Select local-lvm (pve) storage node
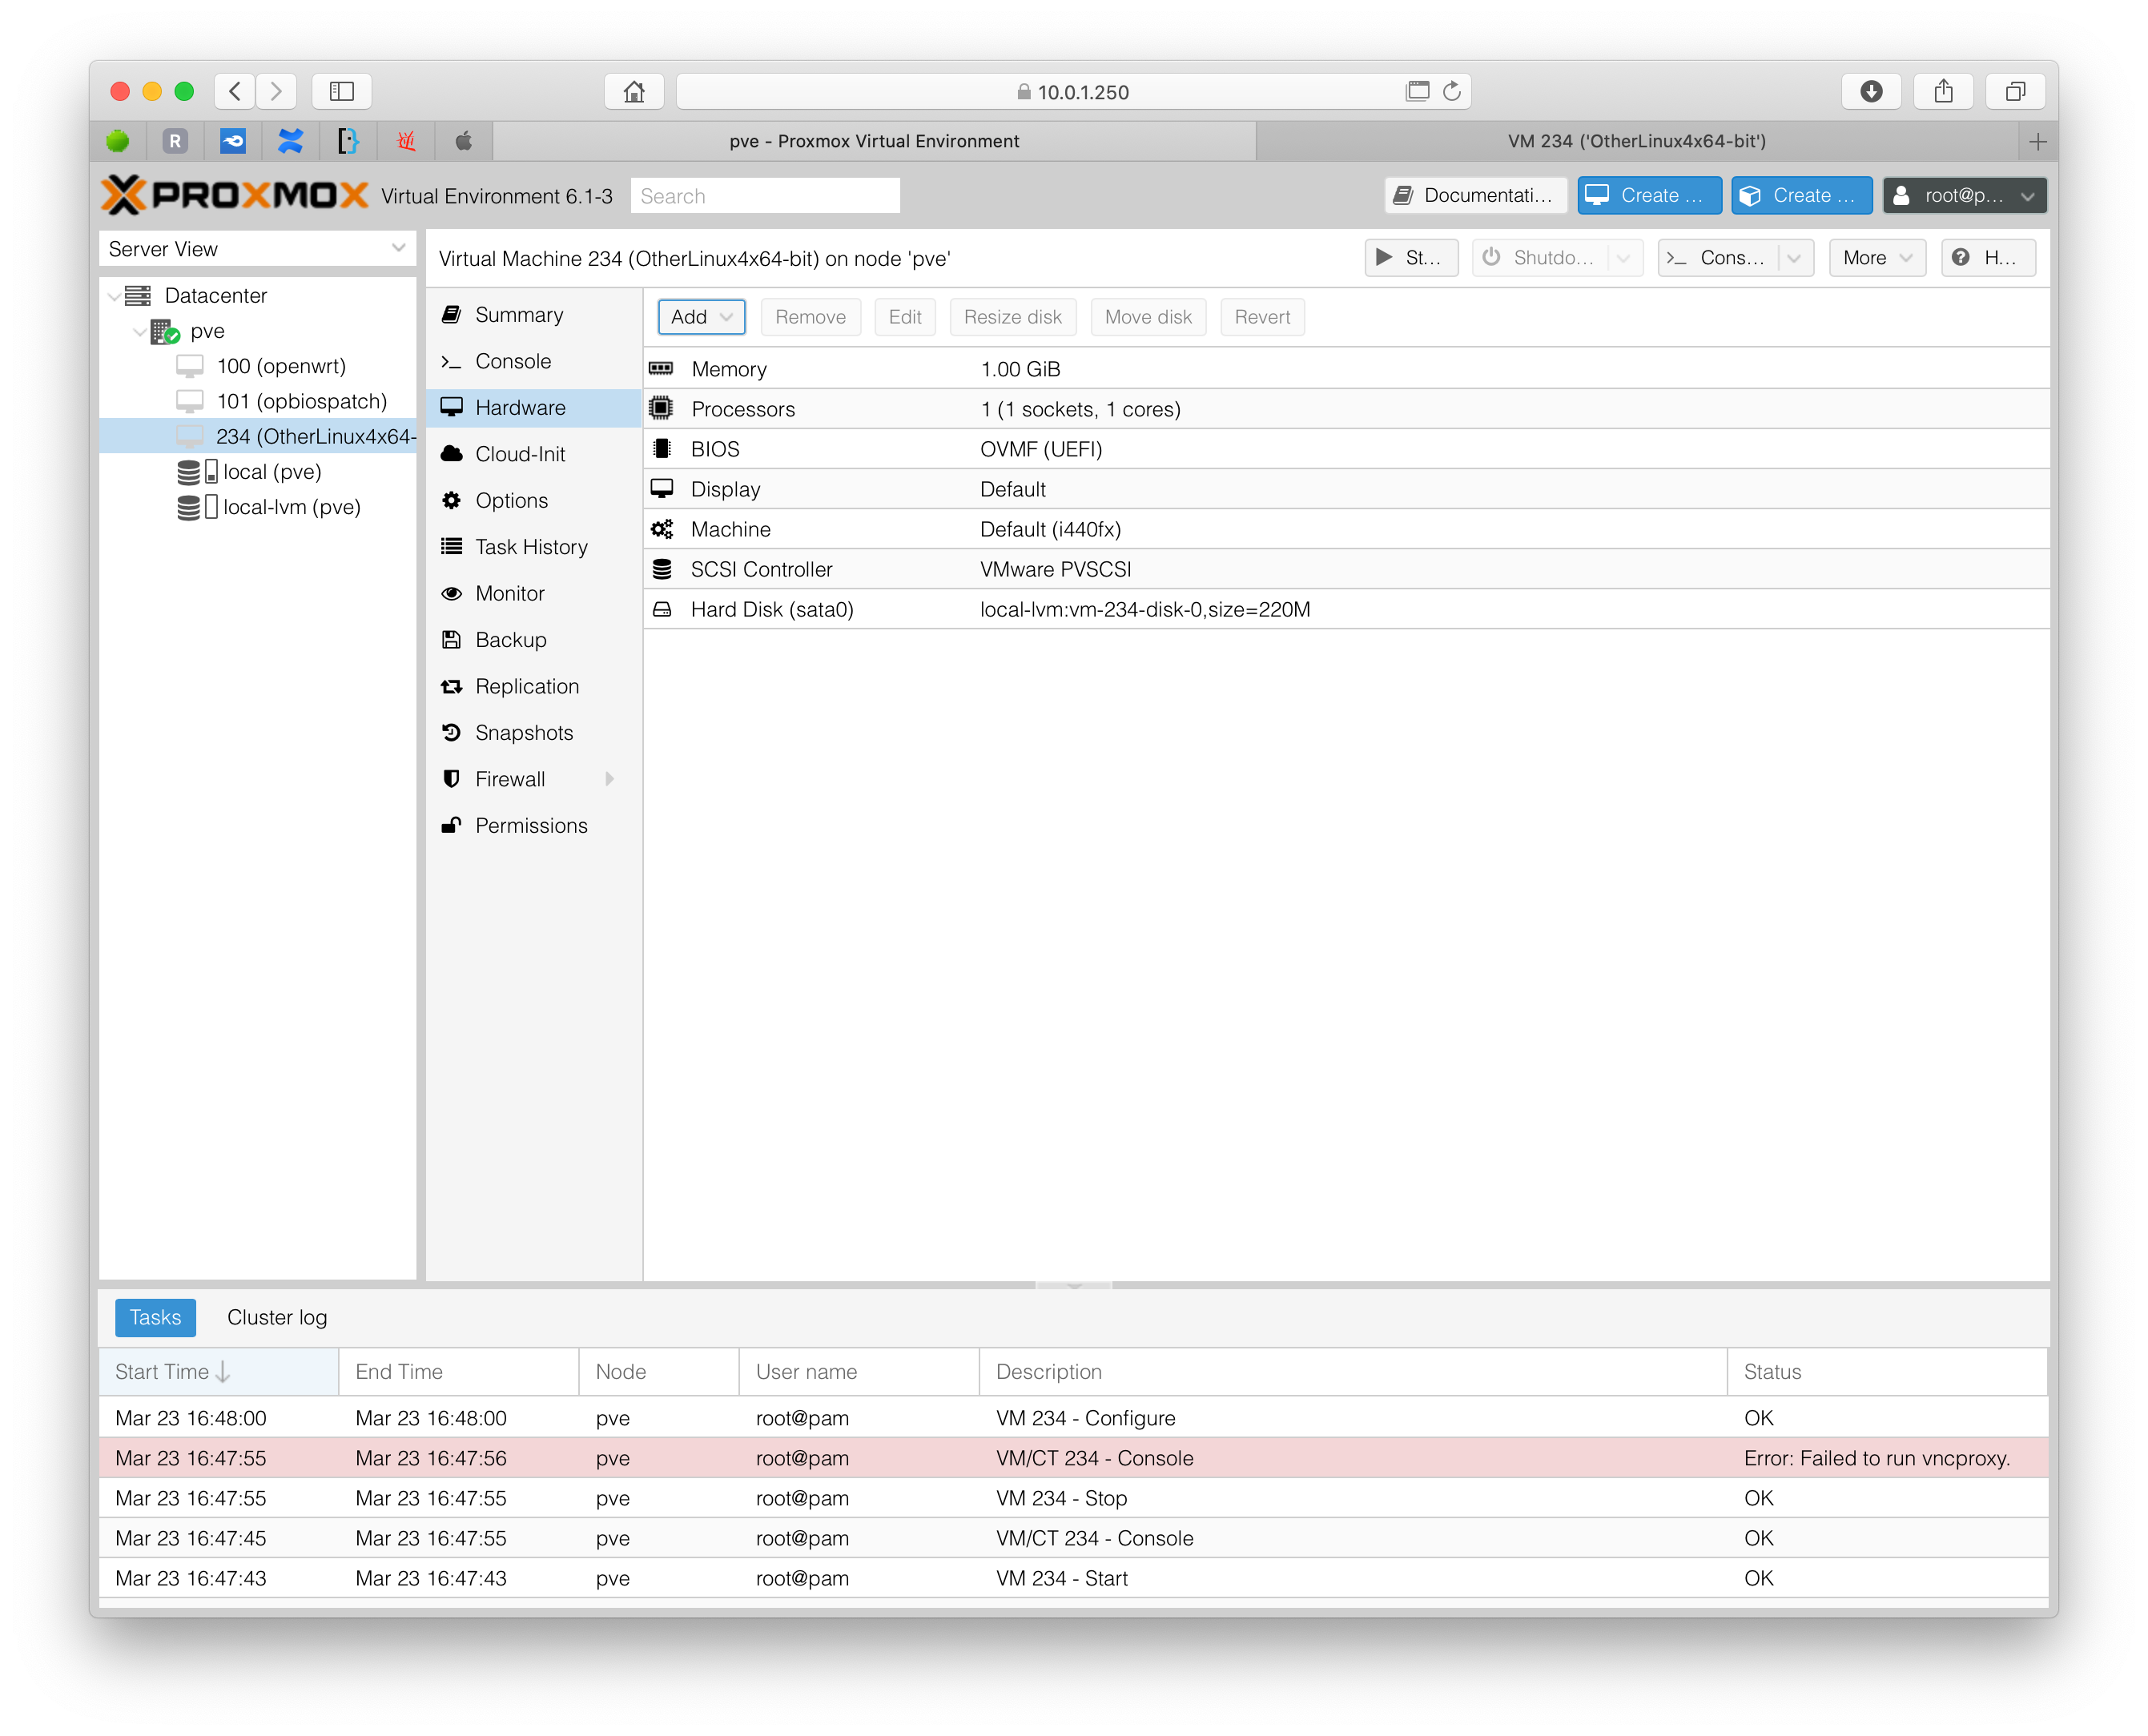The image size is (2148, 1736). [x=291, y=507]
